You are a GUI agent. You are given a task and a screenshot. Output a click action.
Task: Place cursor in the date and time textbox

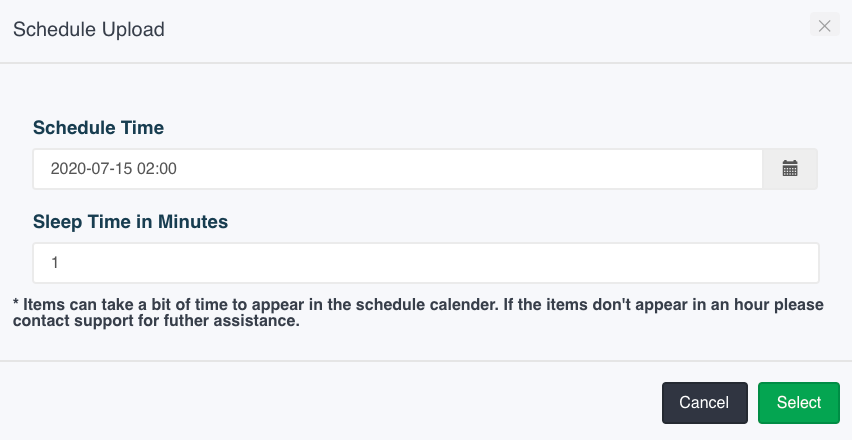pyautogui.click(x=398, y=169)
